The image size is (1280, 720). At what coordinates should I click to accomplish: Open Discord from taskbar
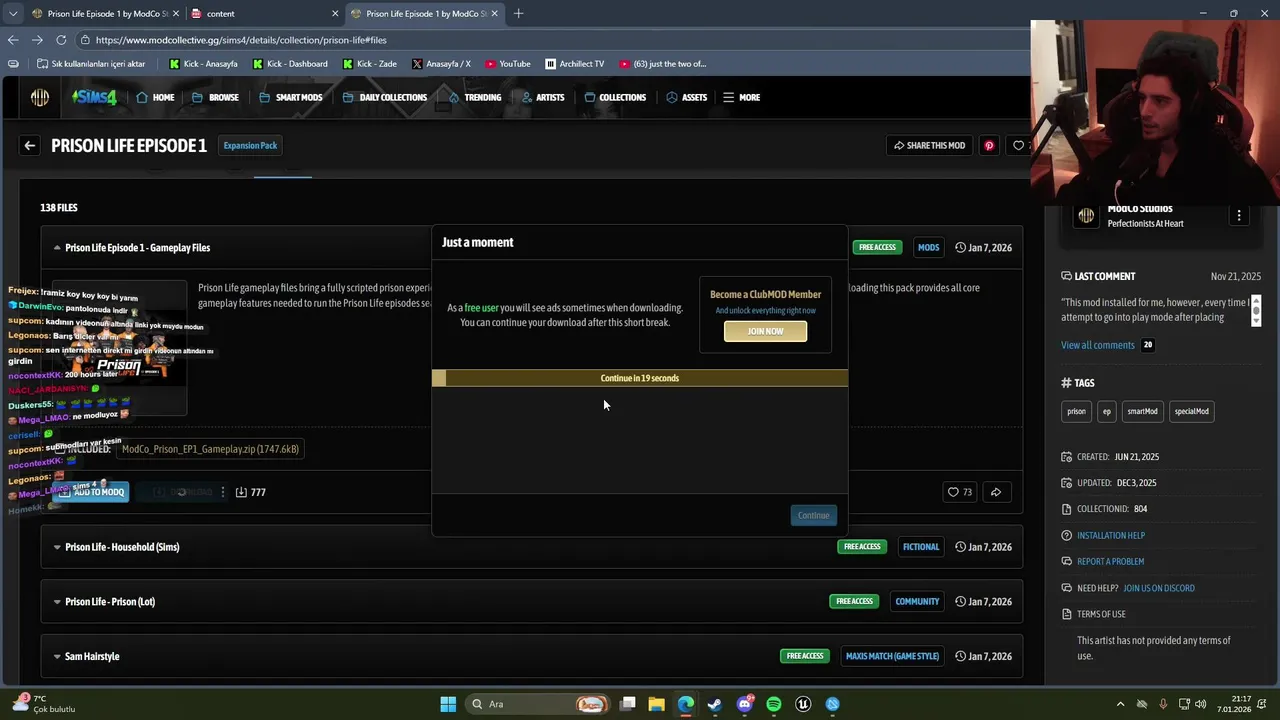(744, 704)
